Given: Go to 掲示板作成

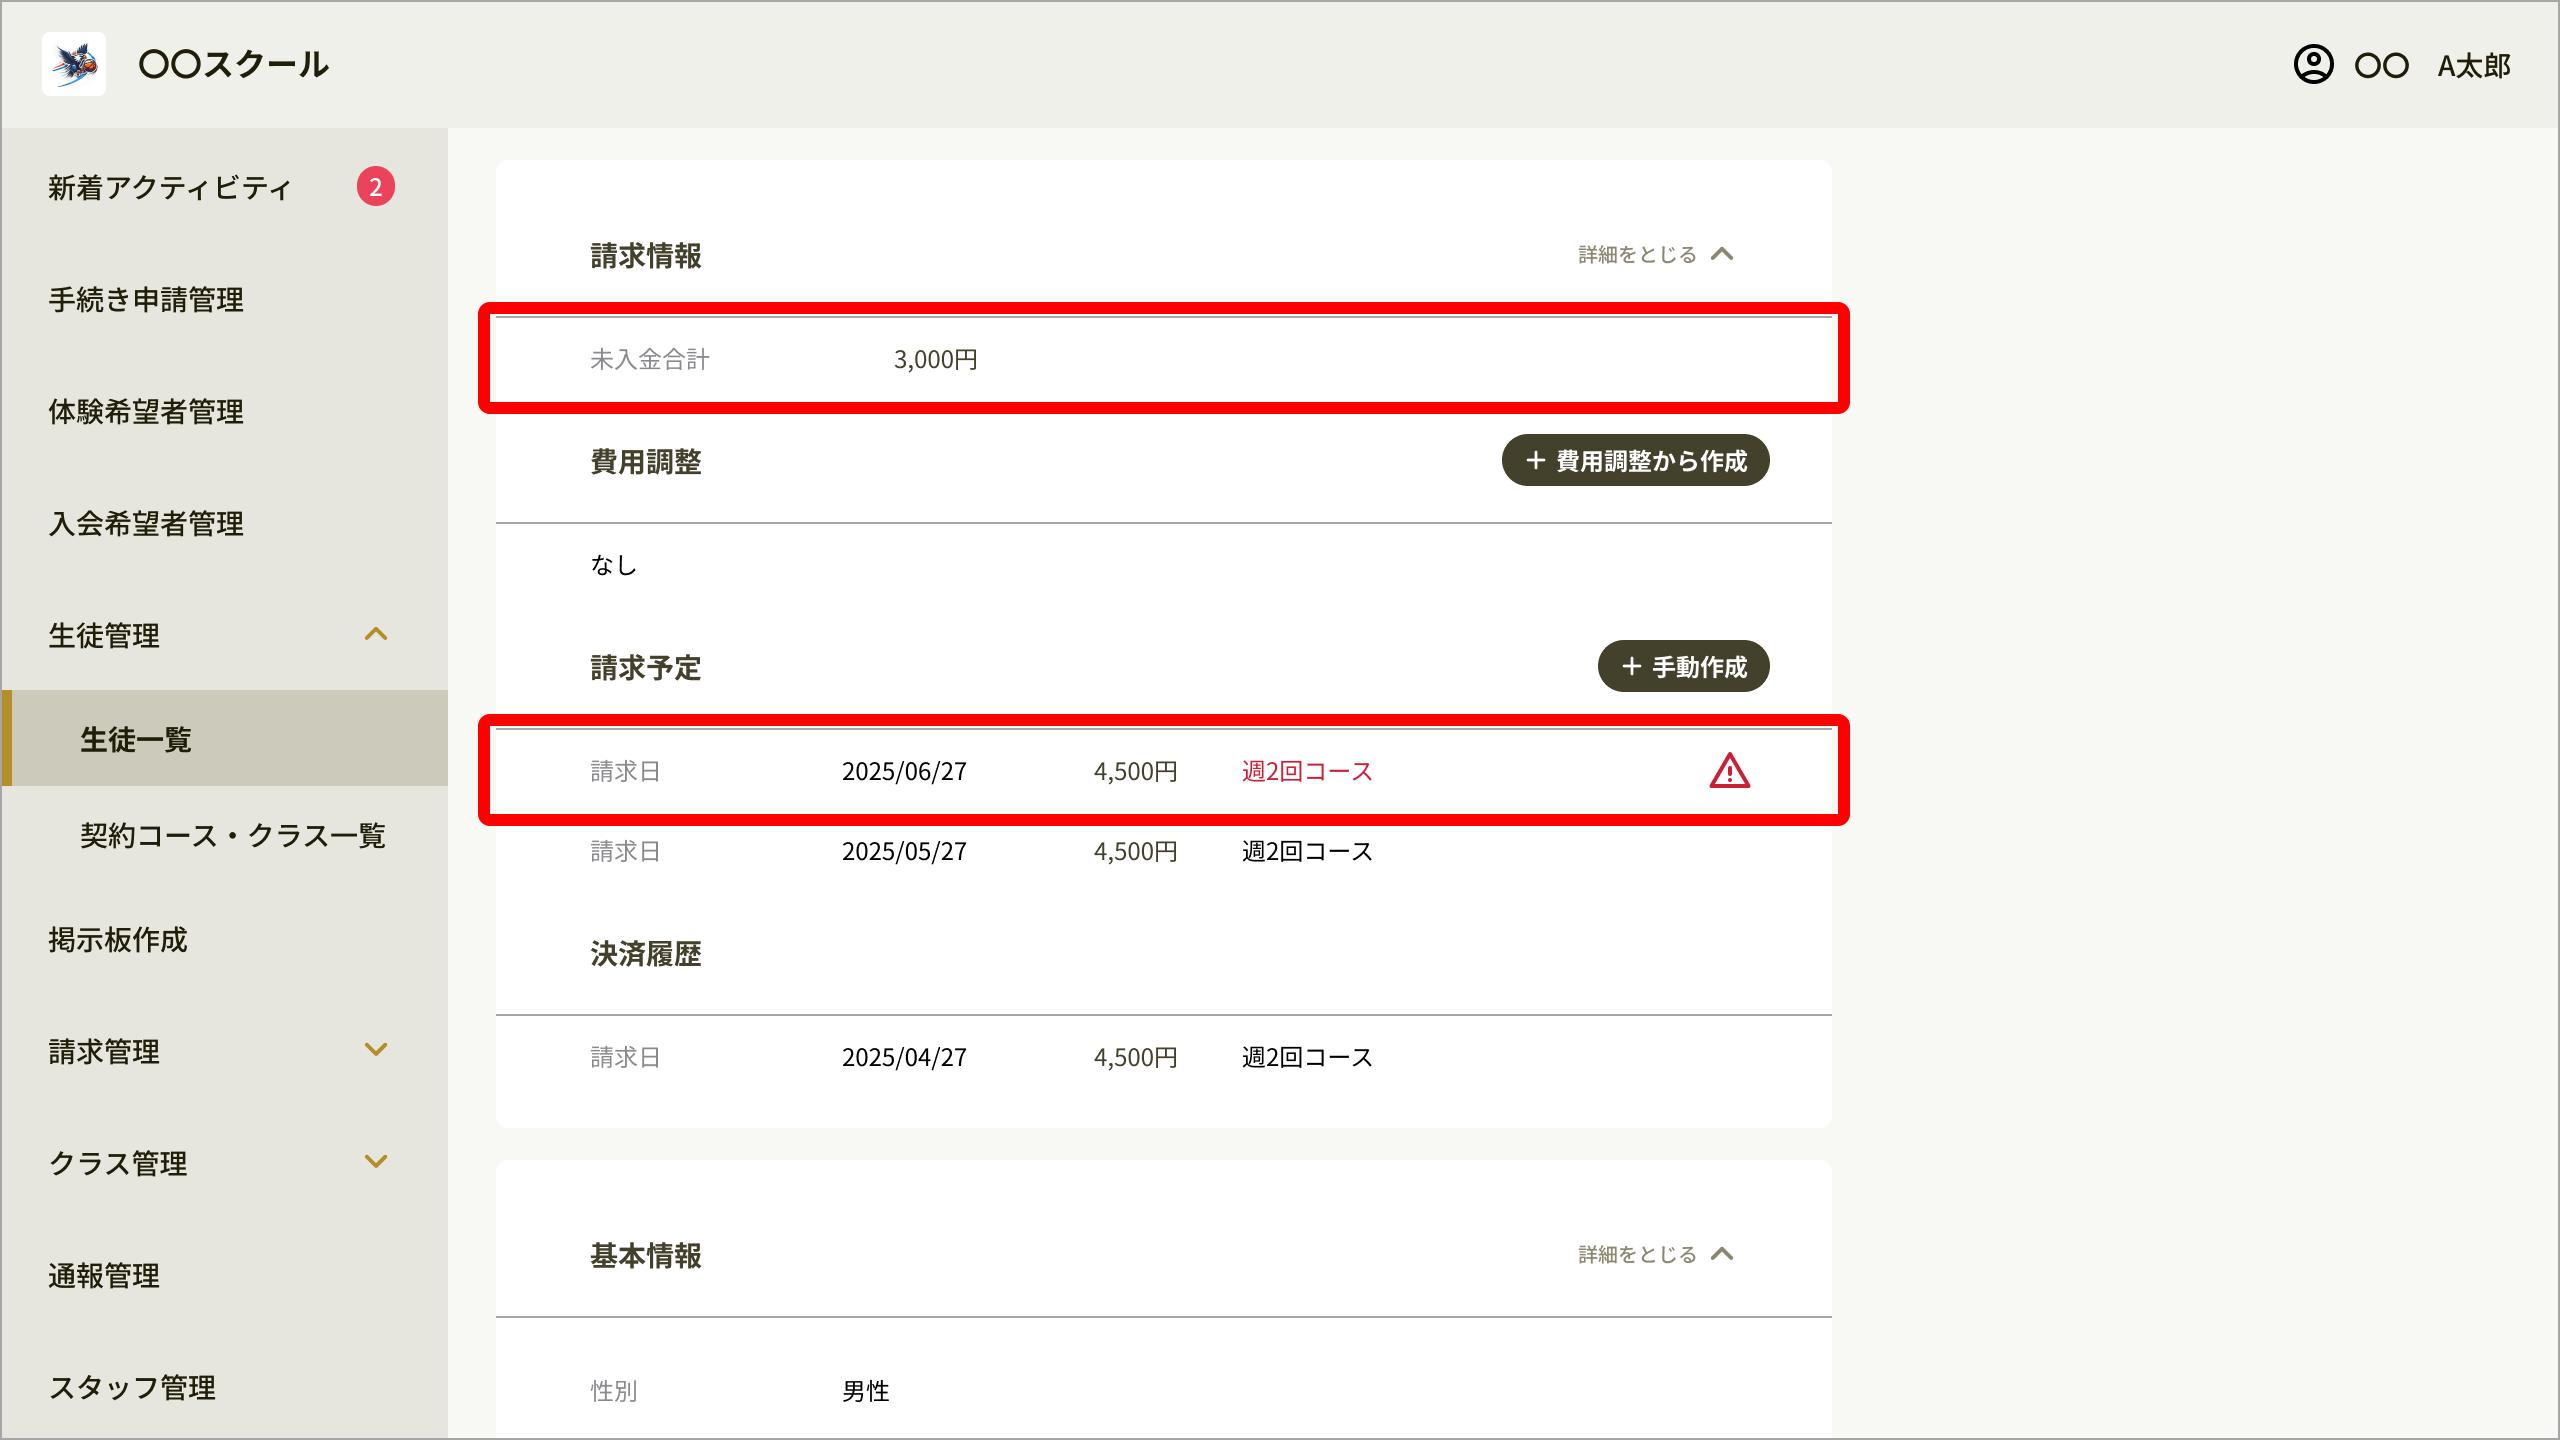Looking at the screenshot, I should 118,939.
